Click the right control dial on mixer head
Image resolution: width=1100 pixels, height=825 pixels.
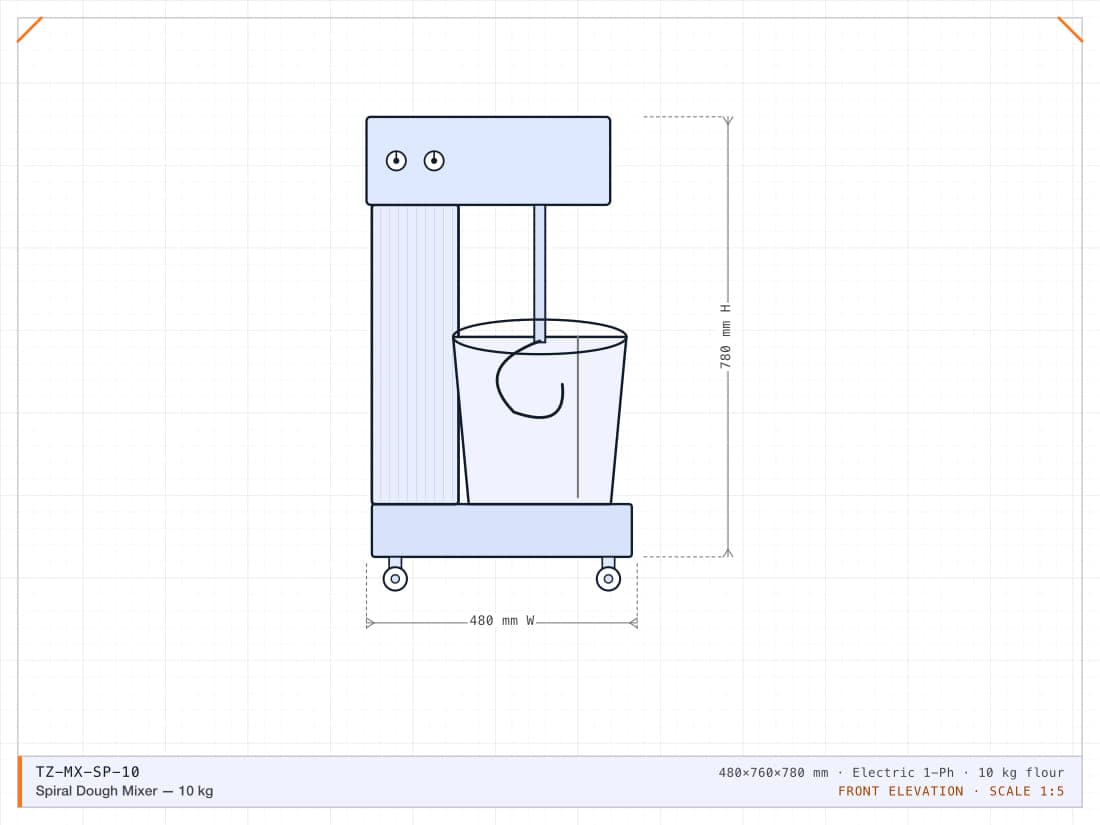click(434, 161)
